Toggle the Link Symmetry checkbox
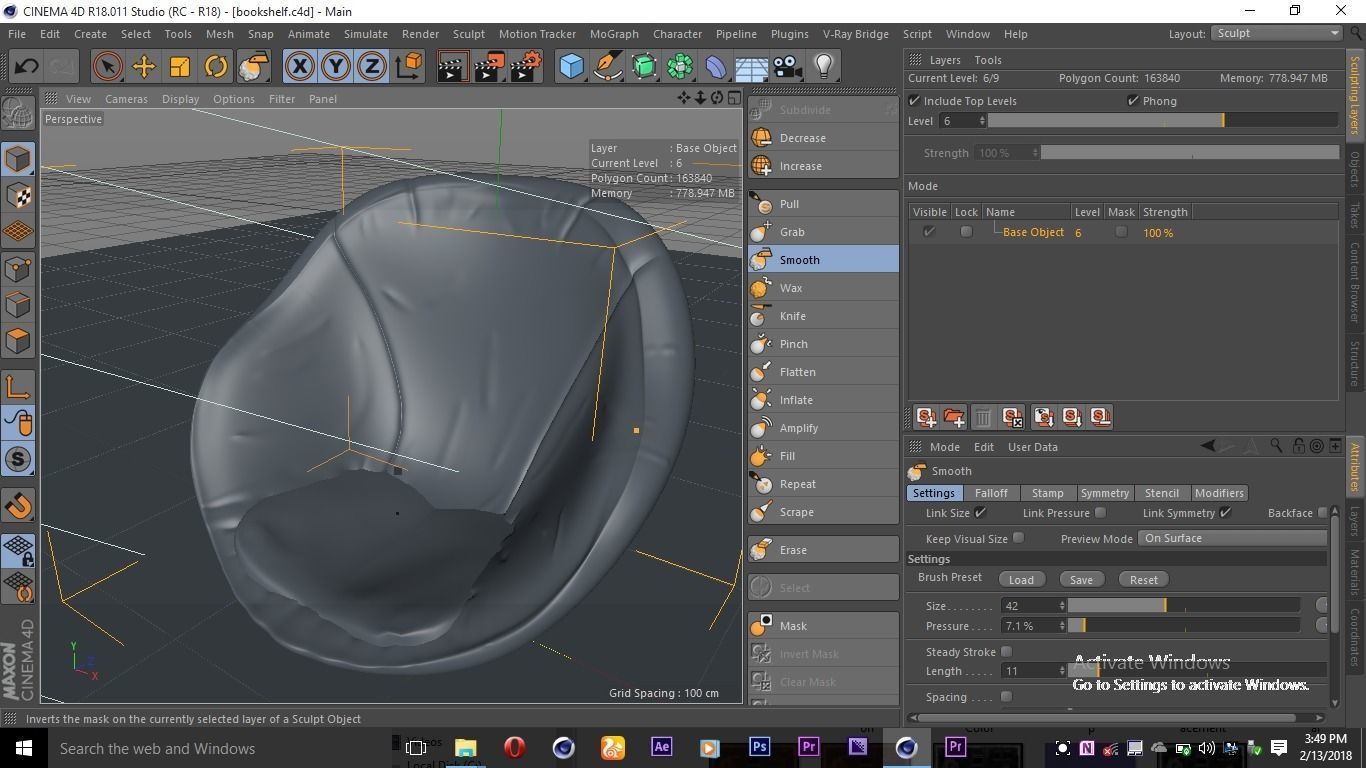 (1225, 513)
